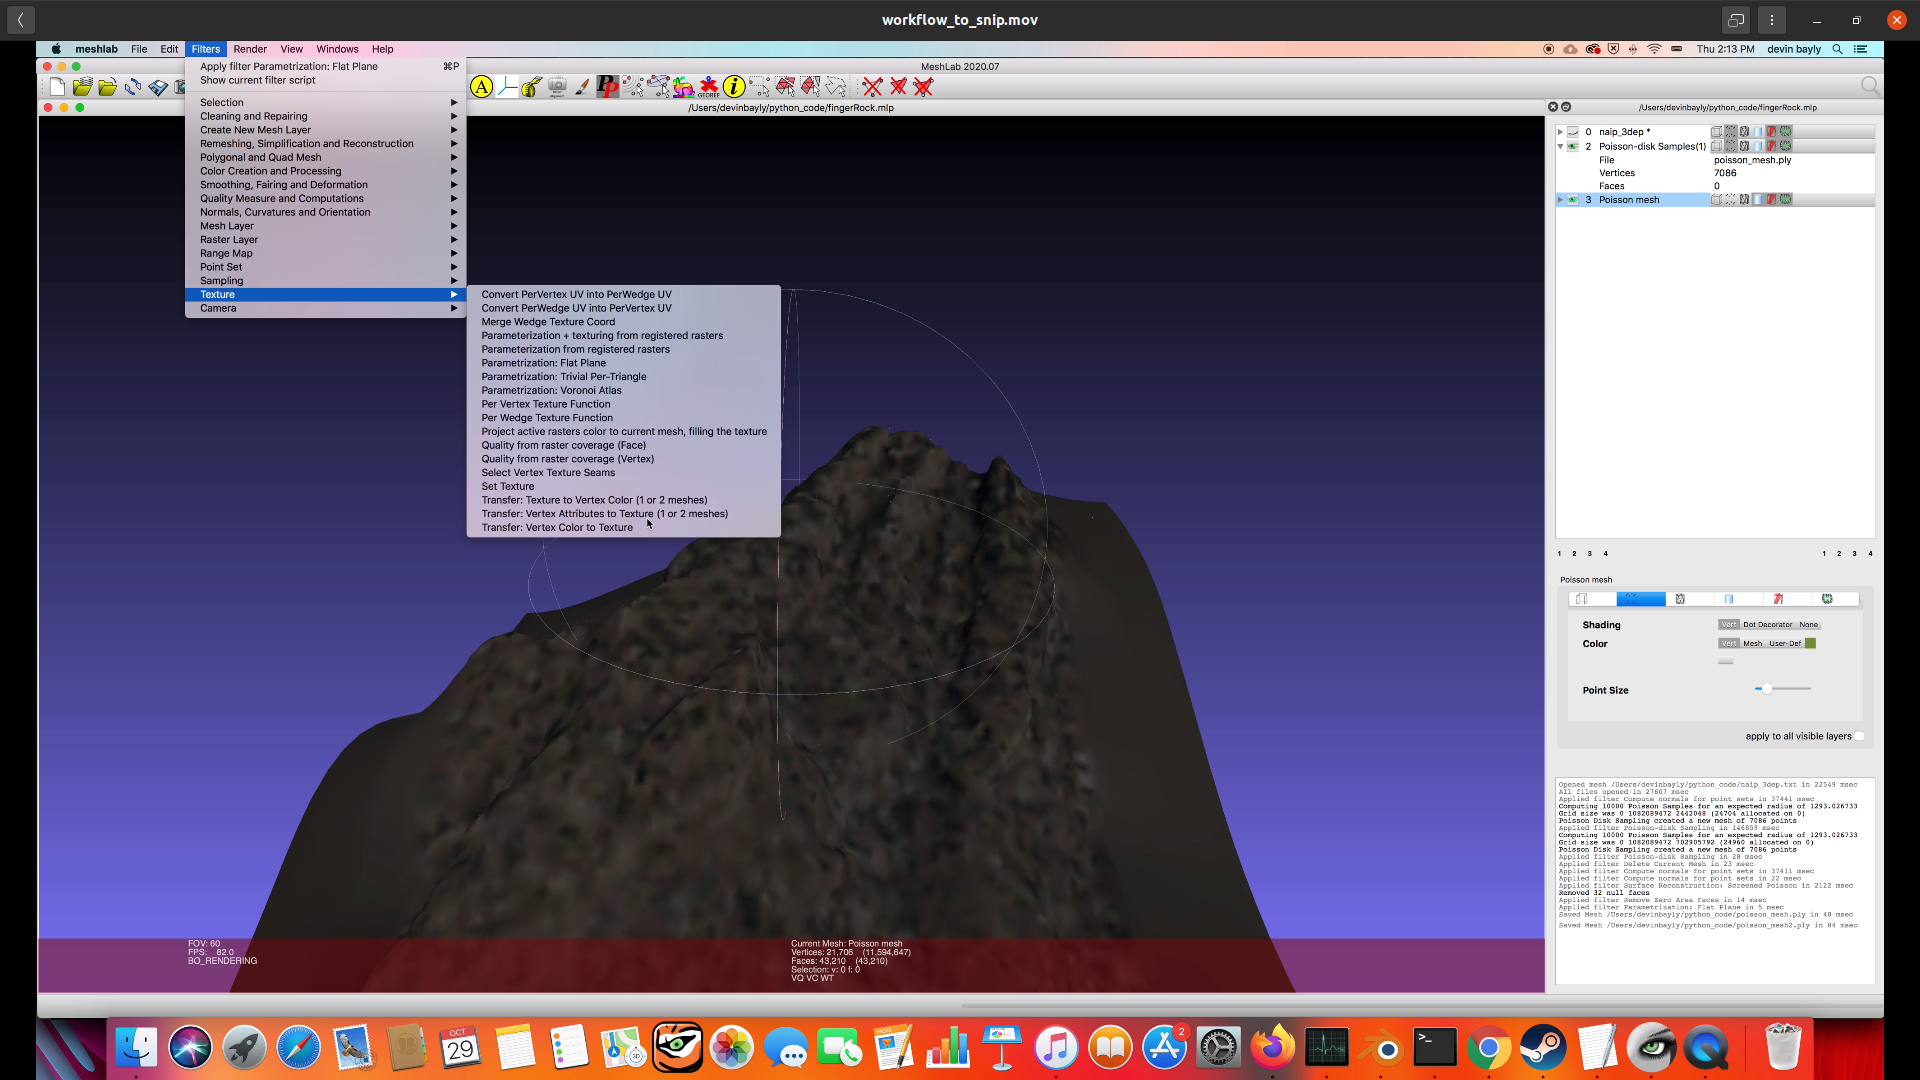The height and width of the screenshot is (1080, 1920).
Task: Expand Remeshing, Simplification and Reconstruction submenu
Action: [325, 144]
